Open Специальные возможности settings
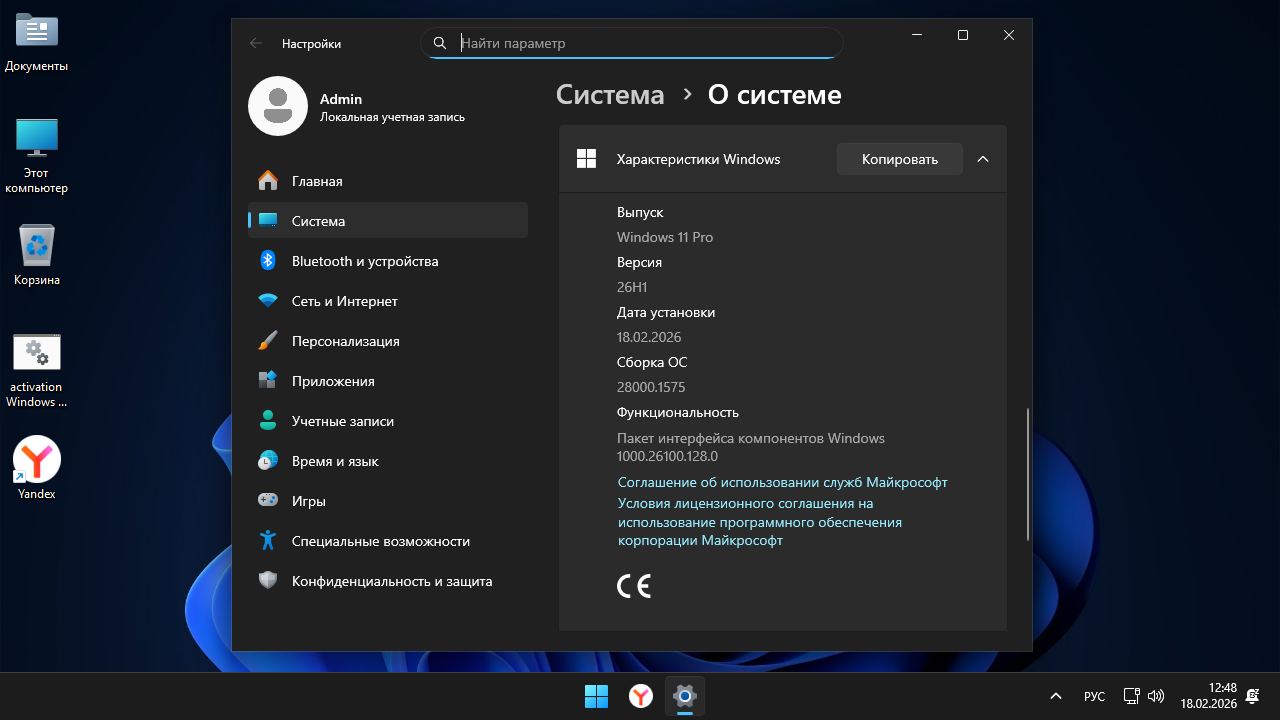 pyautogui.click(x=380, y=541)
